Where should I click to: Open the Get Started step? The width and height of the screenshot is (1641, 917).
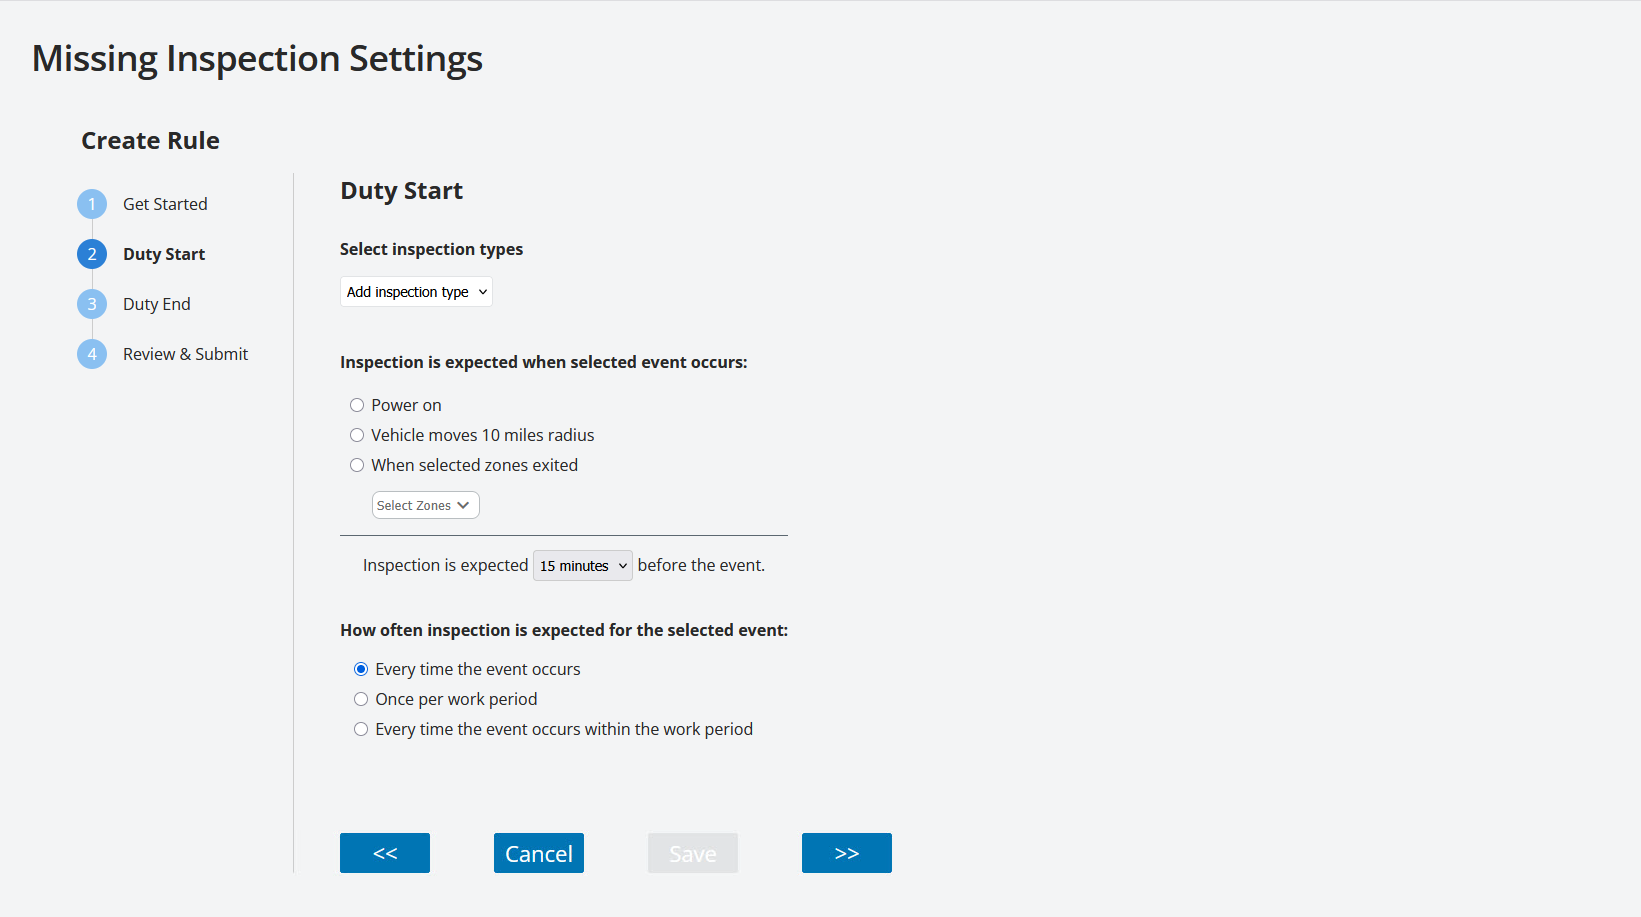165,203
